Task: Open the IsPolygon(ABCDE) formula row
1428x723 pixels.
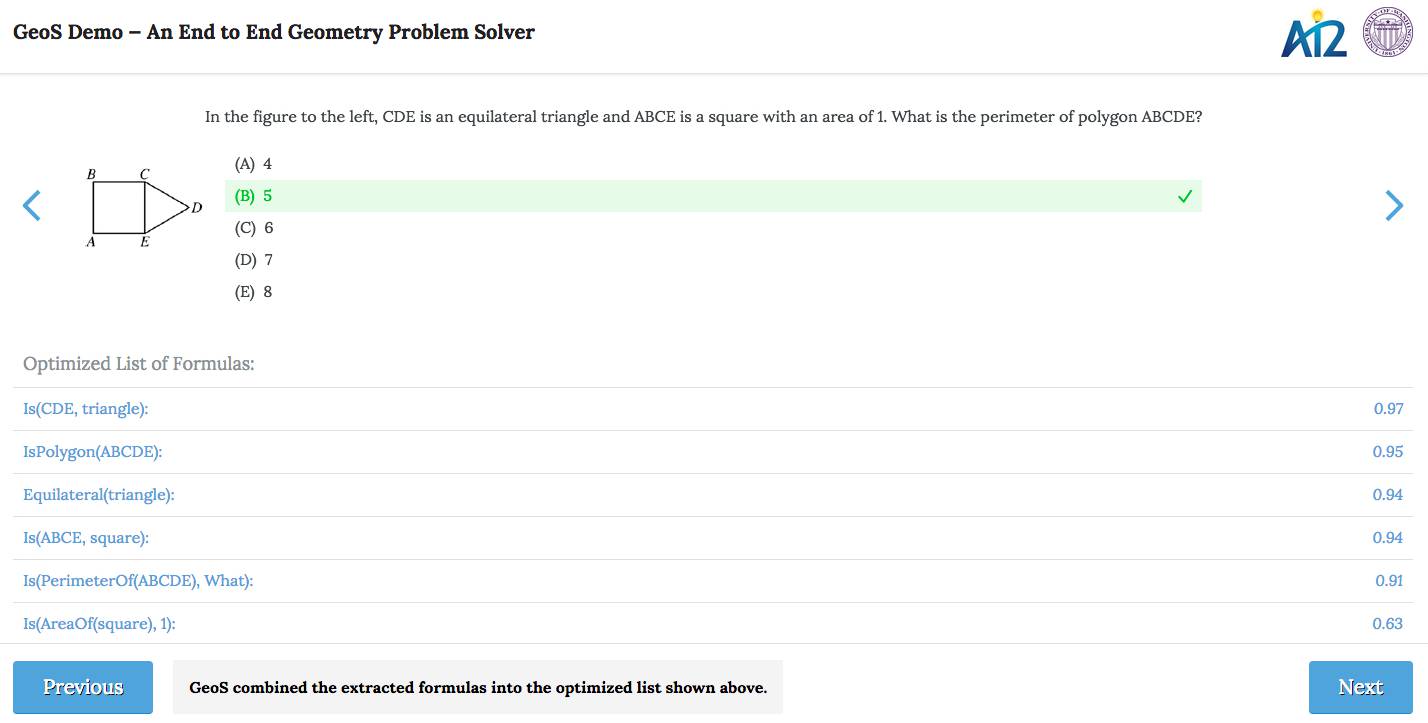Action: (93, 452)
